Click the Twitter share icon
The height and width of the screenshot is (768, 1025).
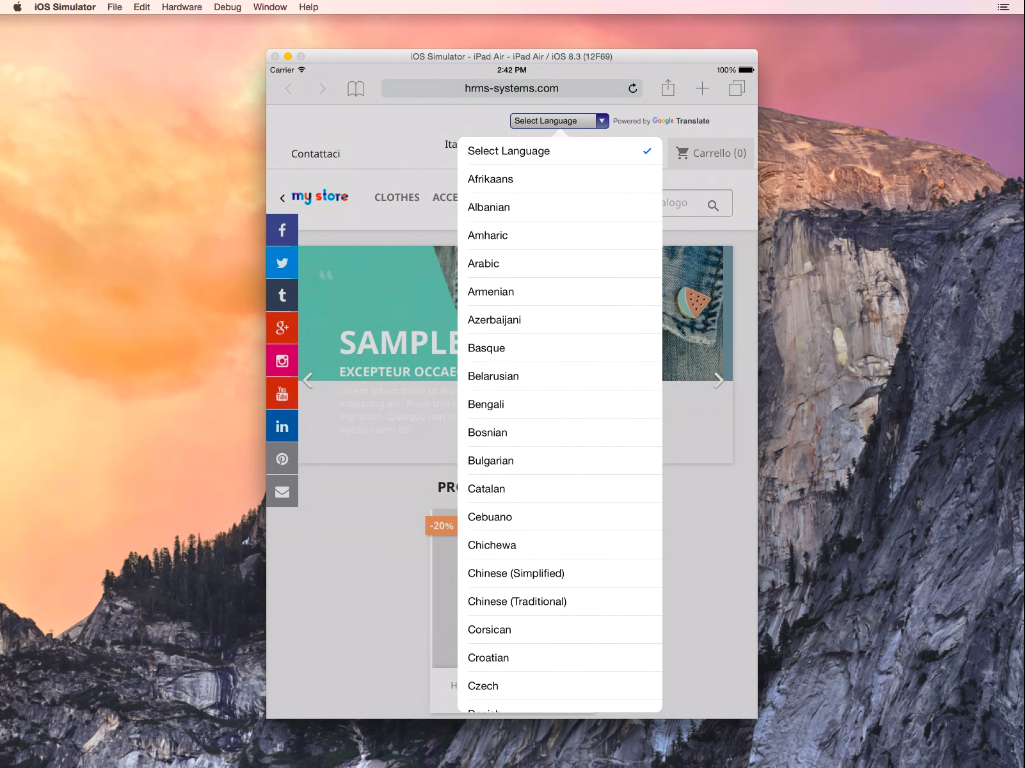[282, 263]
